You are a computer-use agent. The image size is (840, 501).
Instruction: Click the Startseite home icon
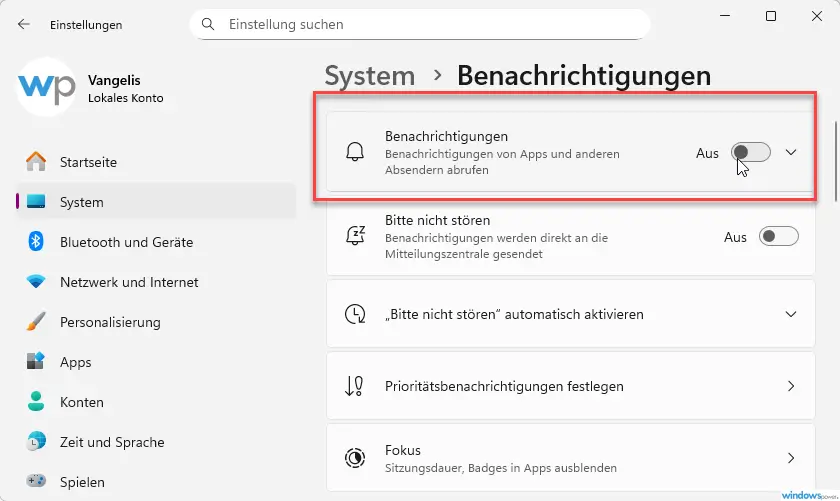coord(36,162)
